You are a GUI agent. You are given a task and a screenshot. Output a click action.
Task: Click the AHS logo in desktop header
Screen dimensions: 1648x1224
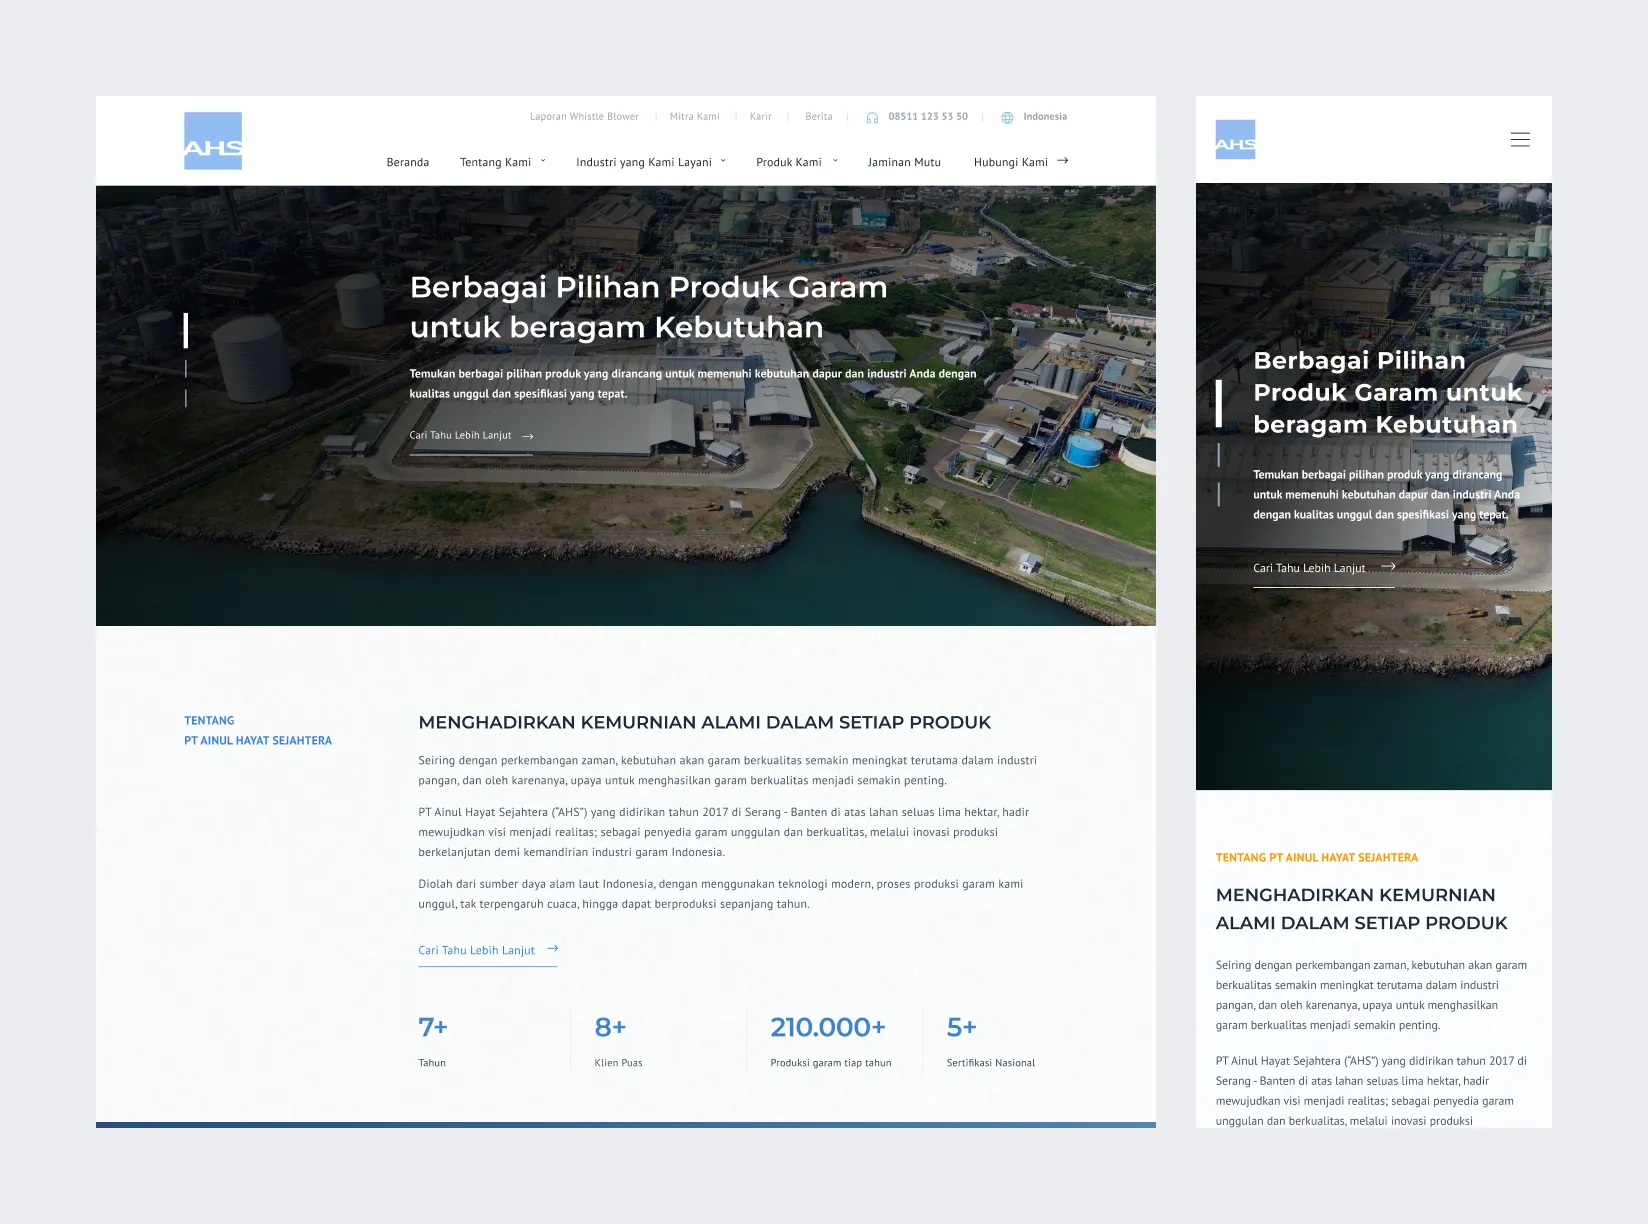(213, 141)
